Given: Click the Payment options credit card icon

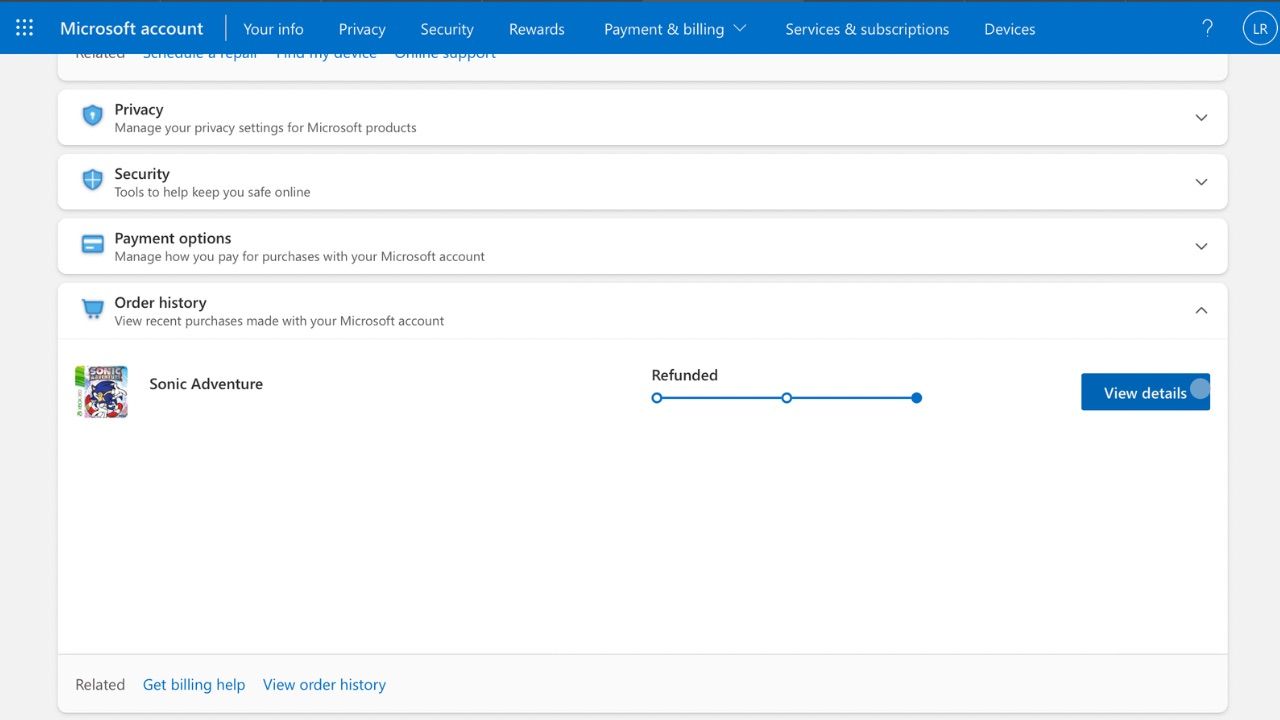Looking at the screenshot, I should 92,245.
